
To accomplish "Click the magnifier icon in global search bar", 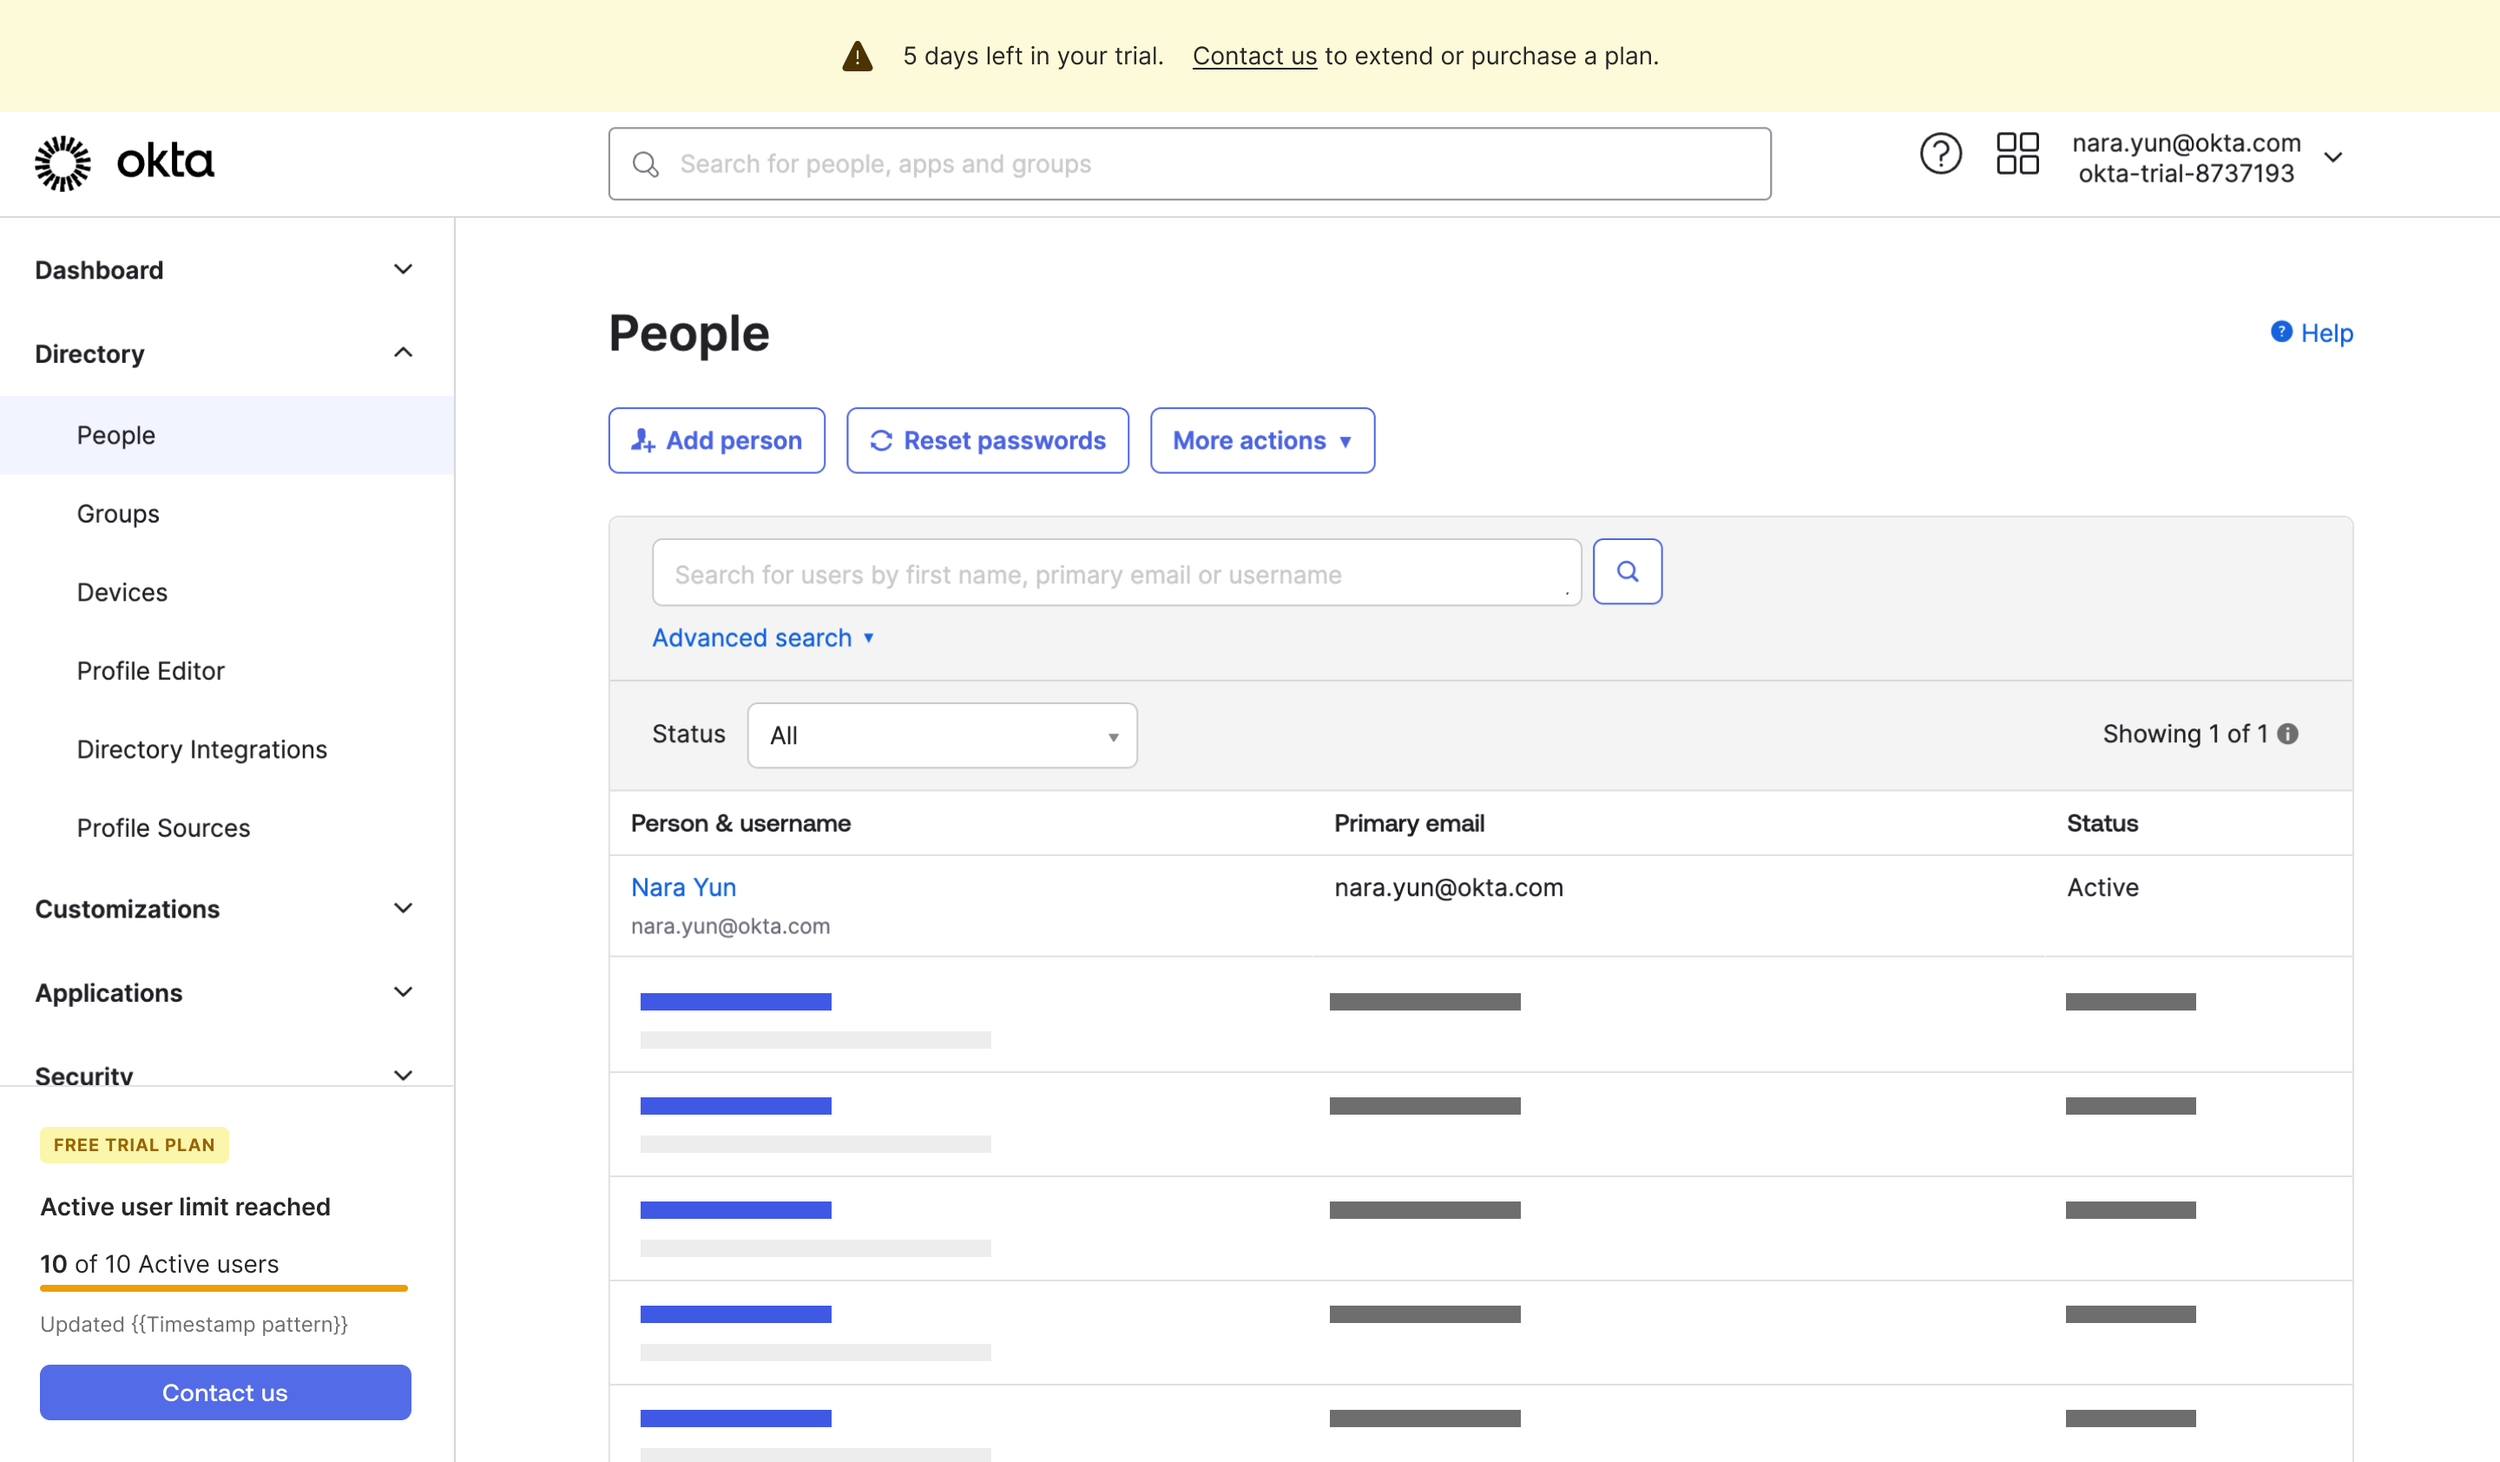I will click(646, 164).
